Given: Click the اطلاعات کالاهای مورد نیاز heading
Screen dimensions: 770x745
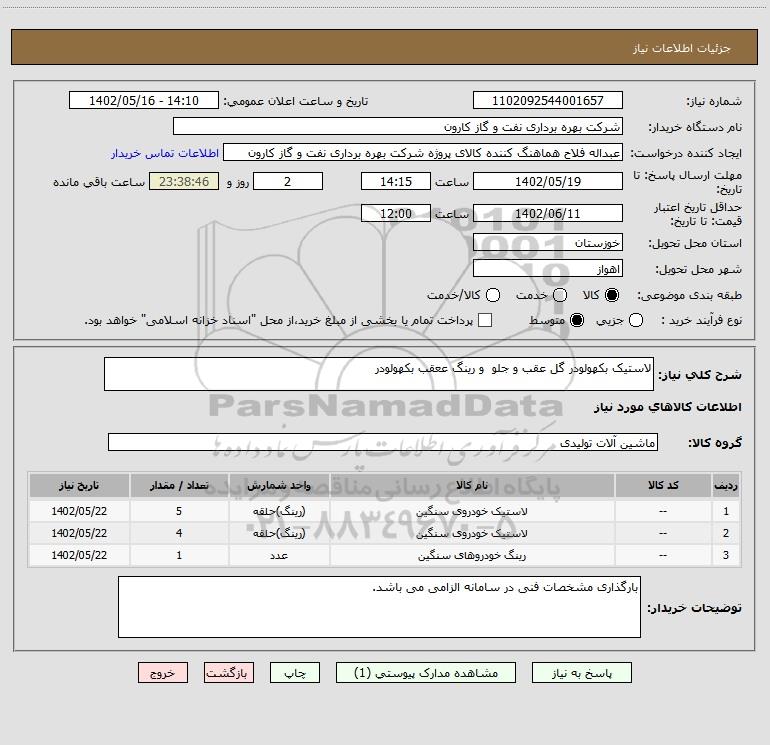Looking at the screenshot, I should click(x=667, y=407).
